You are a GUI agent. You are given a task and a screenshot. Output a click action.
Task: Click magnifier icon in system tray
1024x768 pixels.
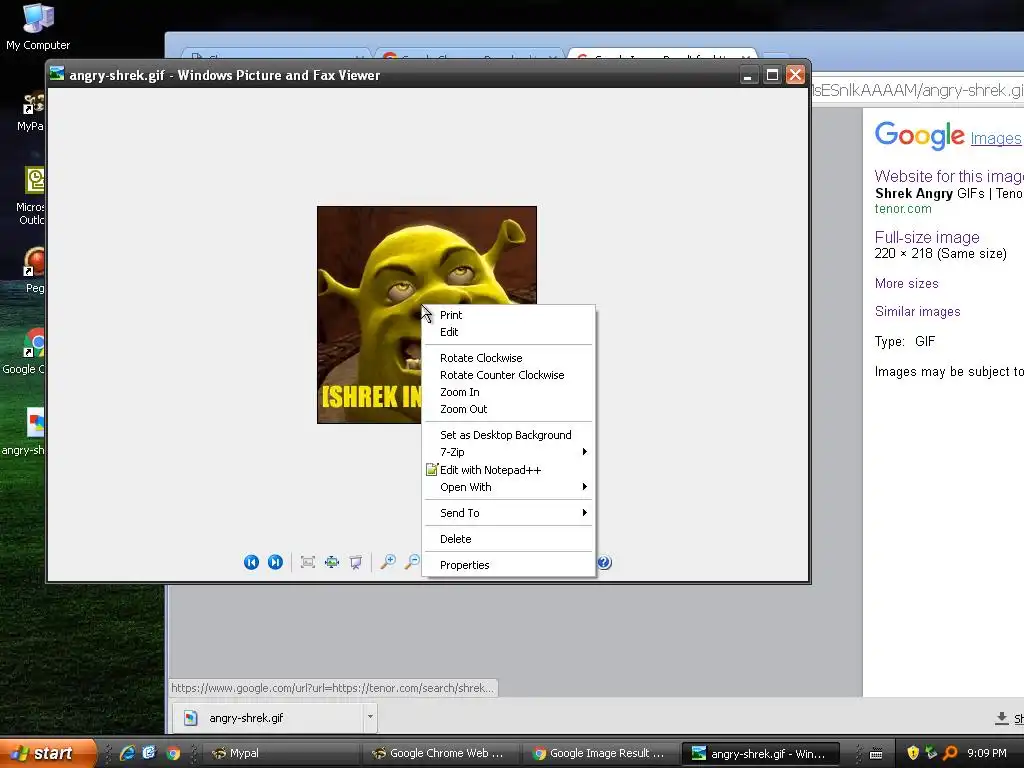click(x=950, y=753)
